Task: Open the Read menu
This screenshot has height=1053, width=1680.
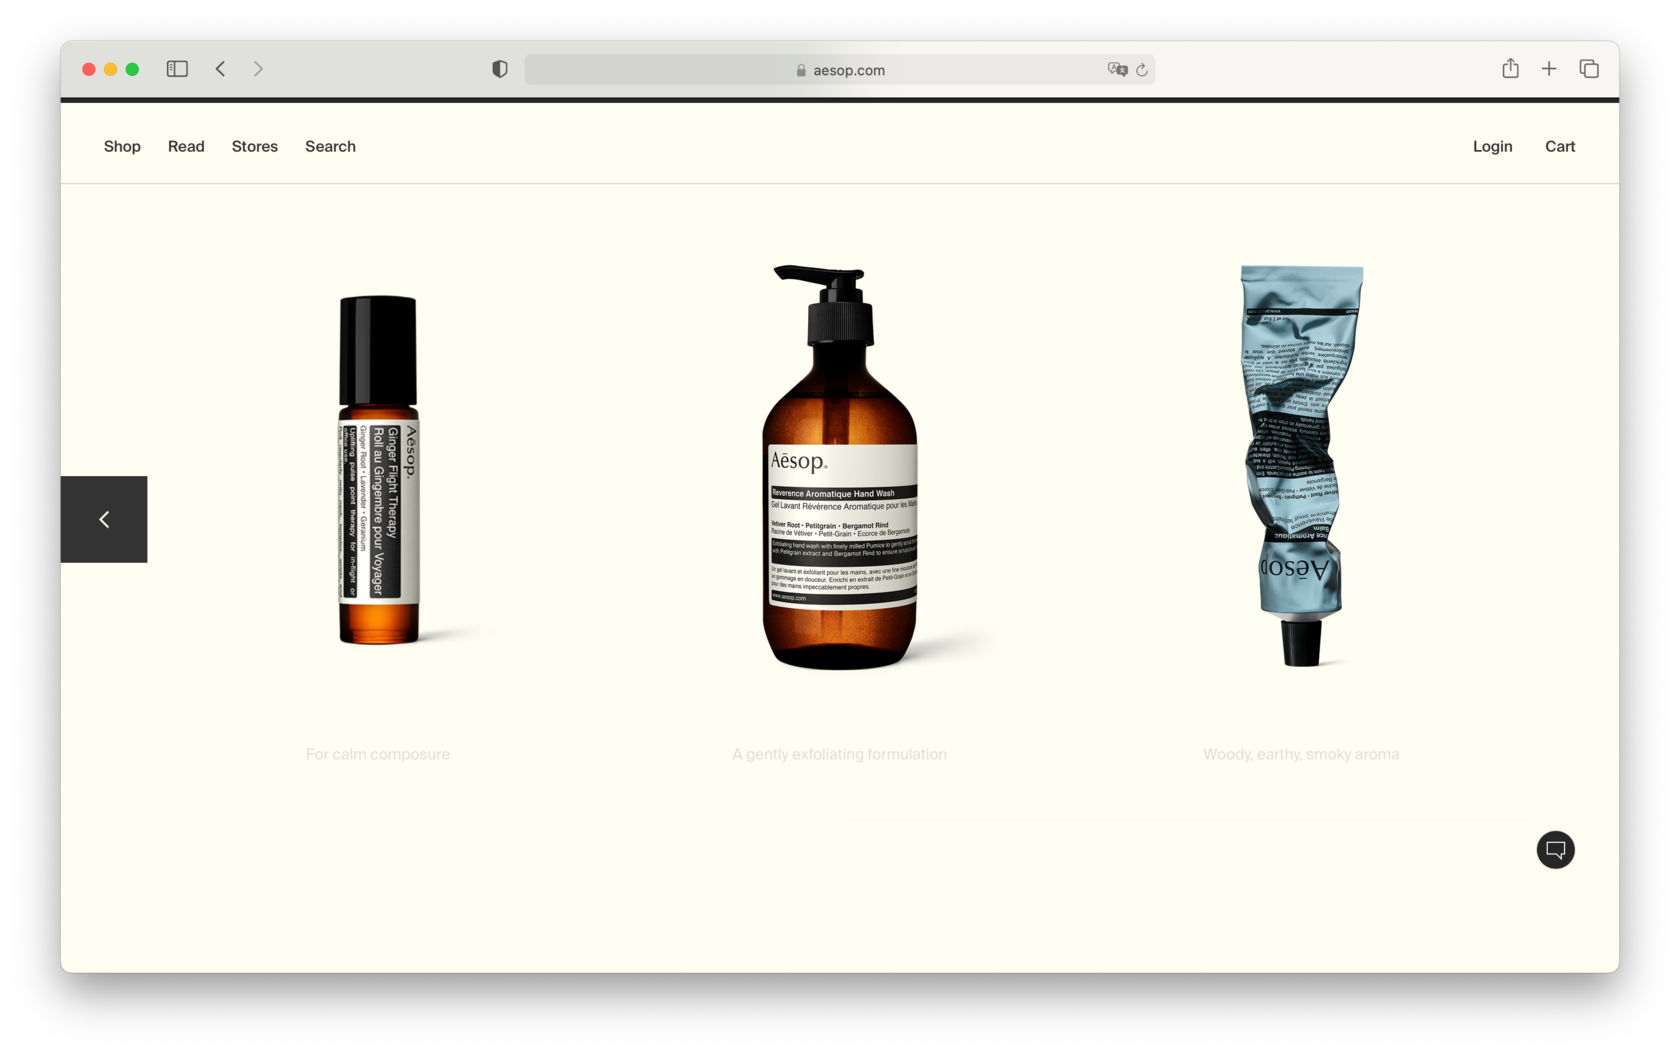Action: (x=186, y=146)
